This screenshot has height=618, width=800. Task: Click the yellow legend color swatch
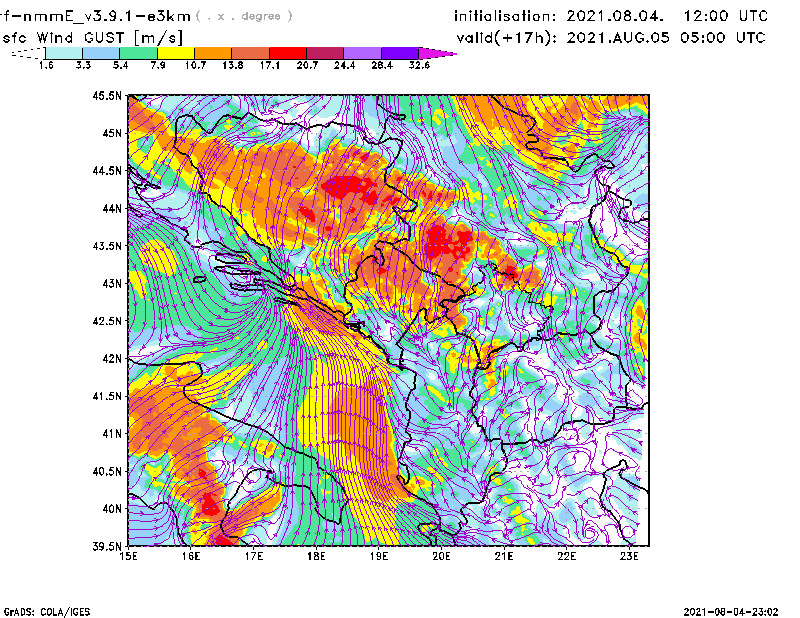[x=174, y=53]
